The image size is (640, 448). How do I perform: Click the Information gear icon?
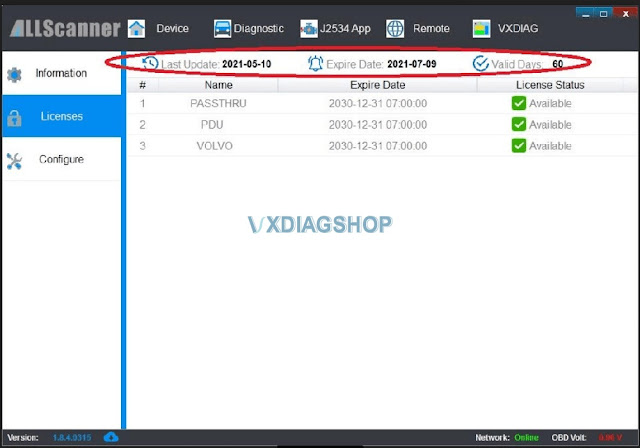tap(14, 75)
